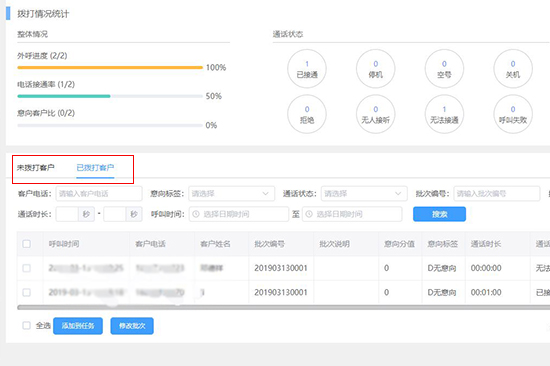550x366 pixels.
Task: Click the 空号 status circle
Action: 444,69
